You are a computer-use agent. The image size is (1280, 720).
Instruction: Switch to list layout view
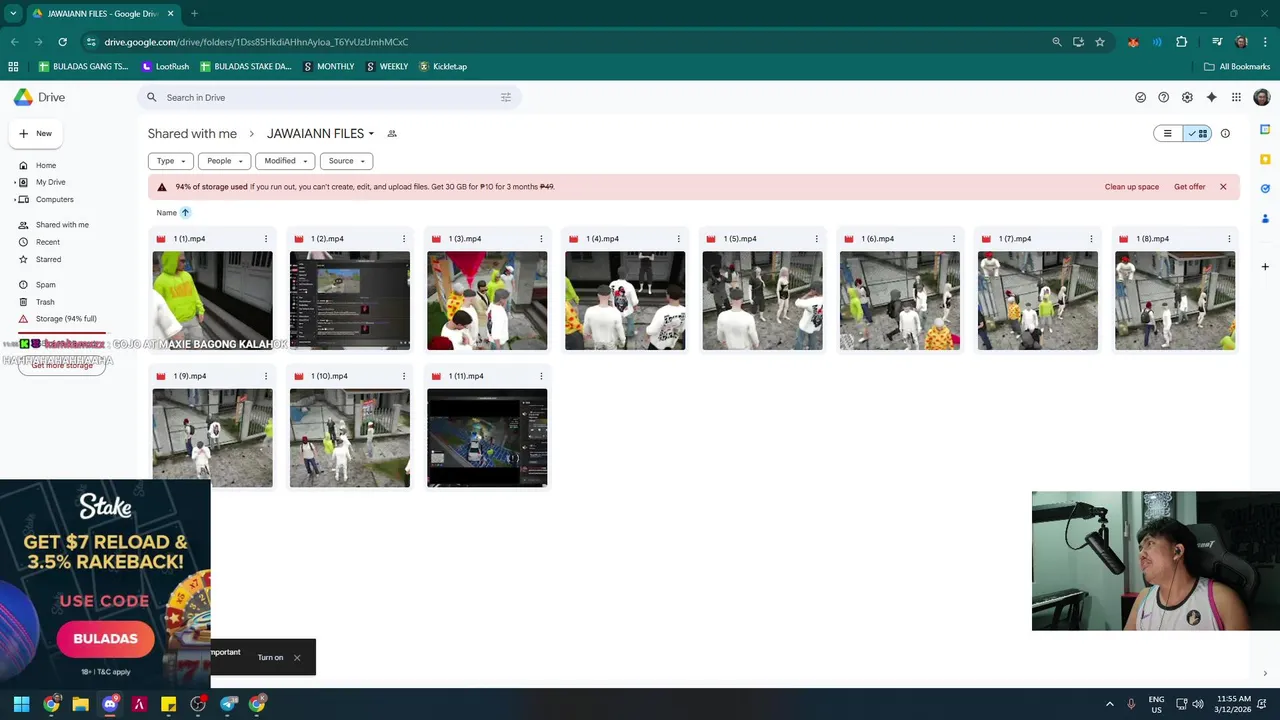[x=1167, y=133]
